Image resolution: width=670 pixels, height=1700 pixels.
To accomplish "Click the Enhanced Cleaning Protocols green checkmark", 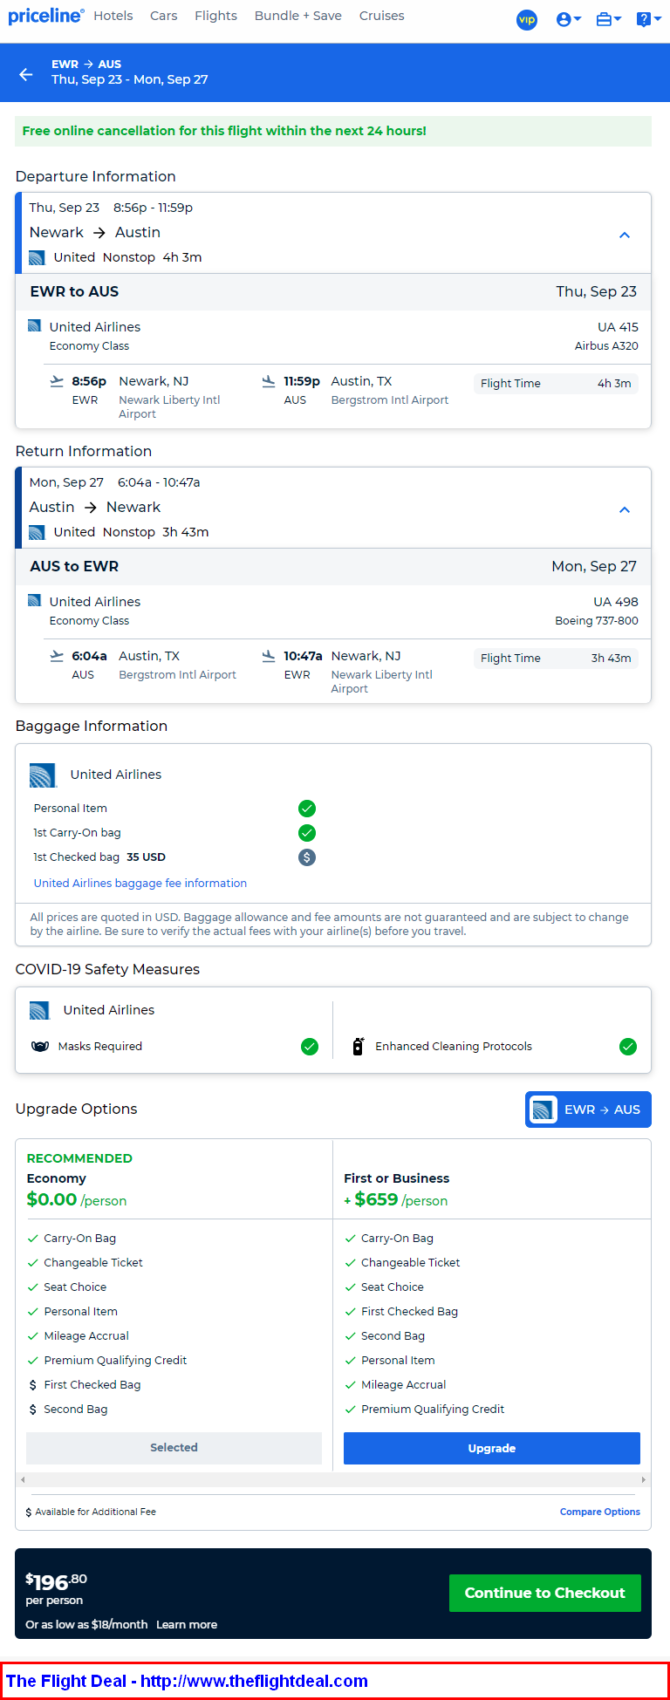I will (x=628, y=1047).
